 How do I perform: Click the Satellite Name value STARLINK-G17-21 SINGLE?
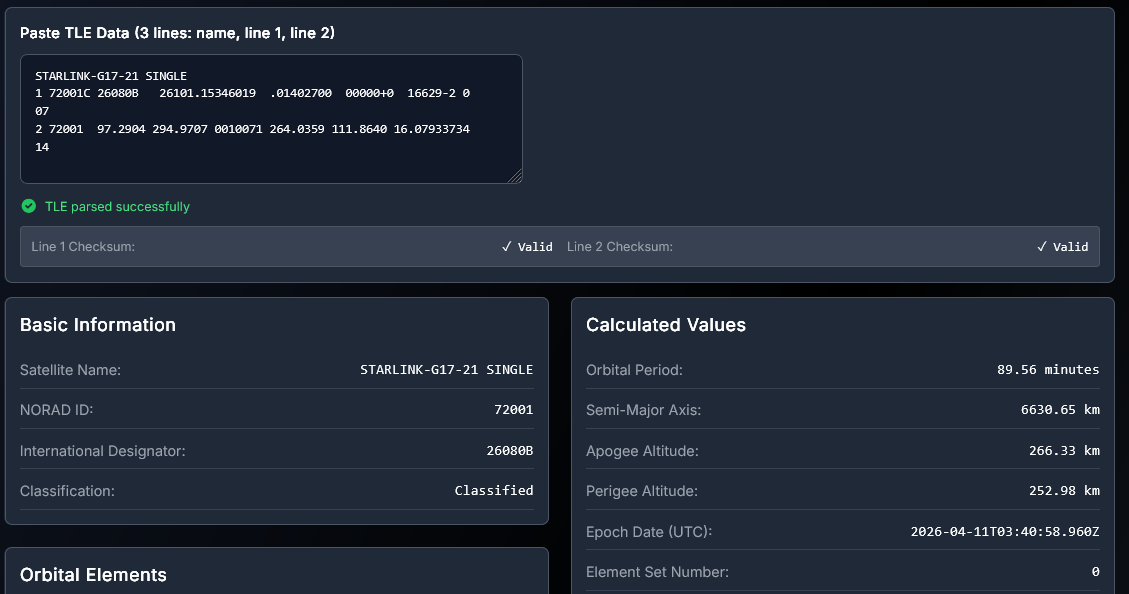click(446, 370)
